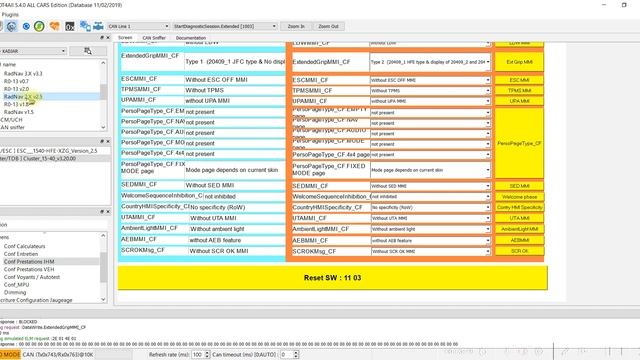Open the KADJAR vehicle dropdown

click(33, 51)
